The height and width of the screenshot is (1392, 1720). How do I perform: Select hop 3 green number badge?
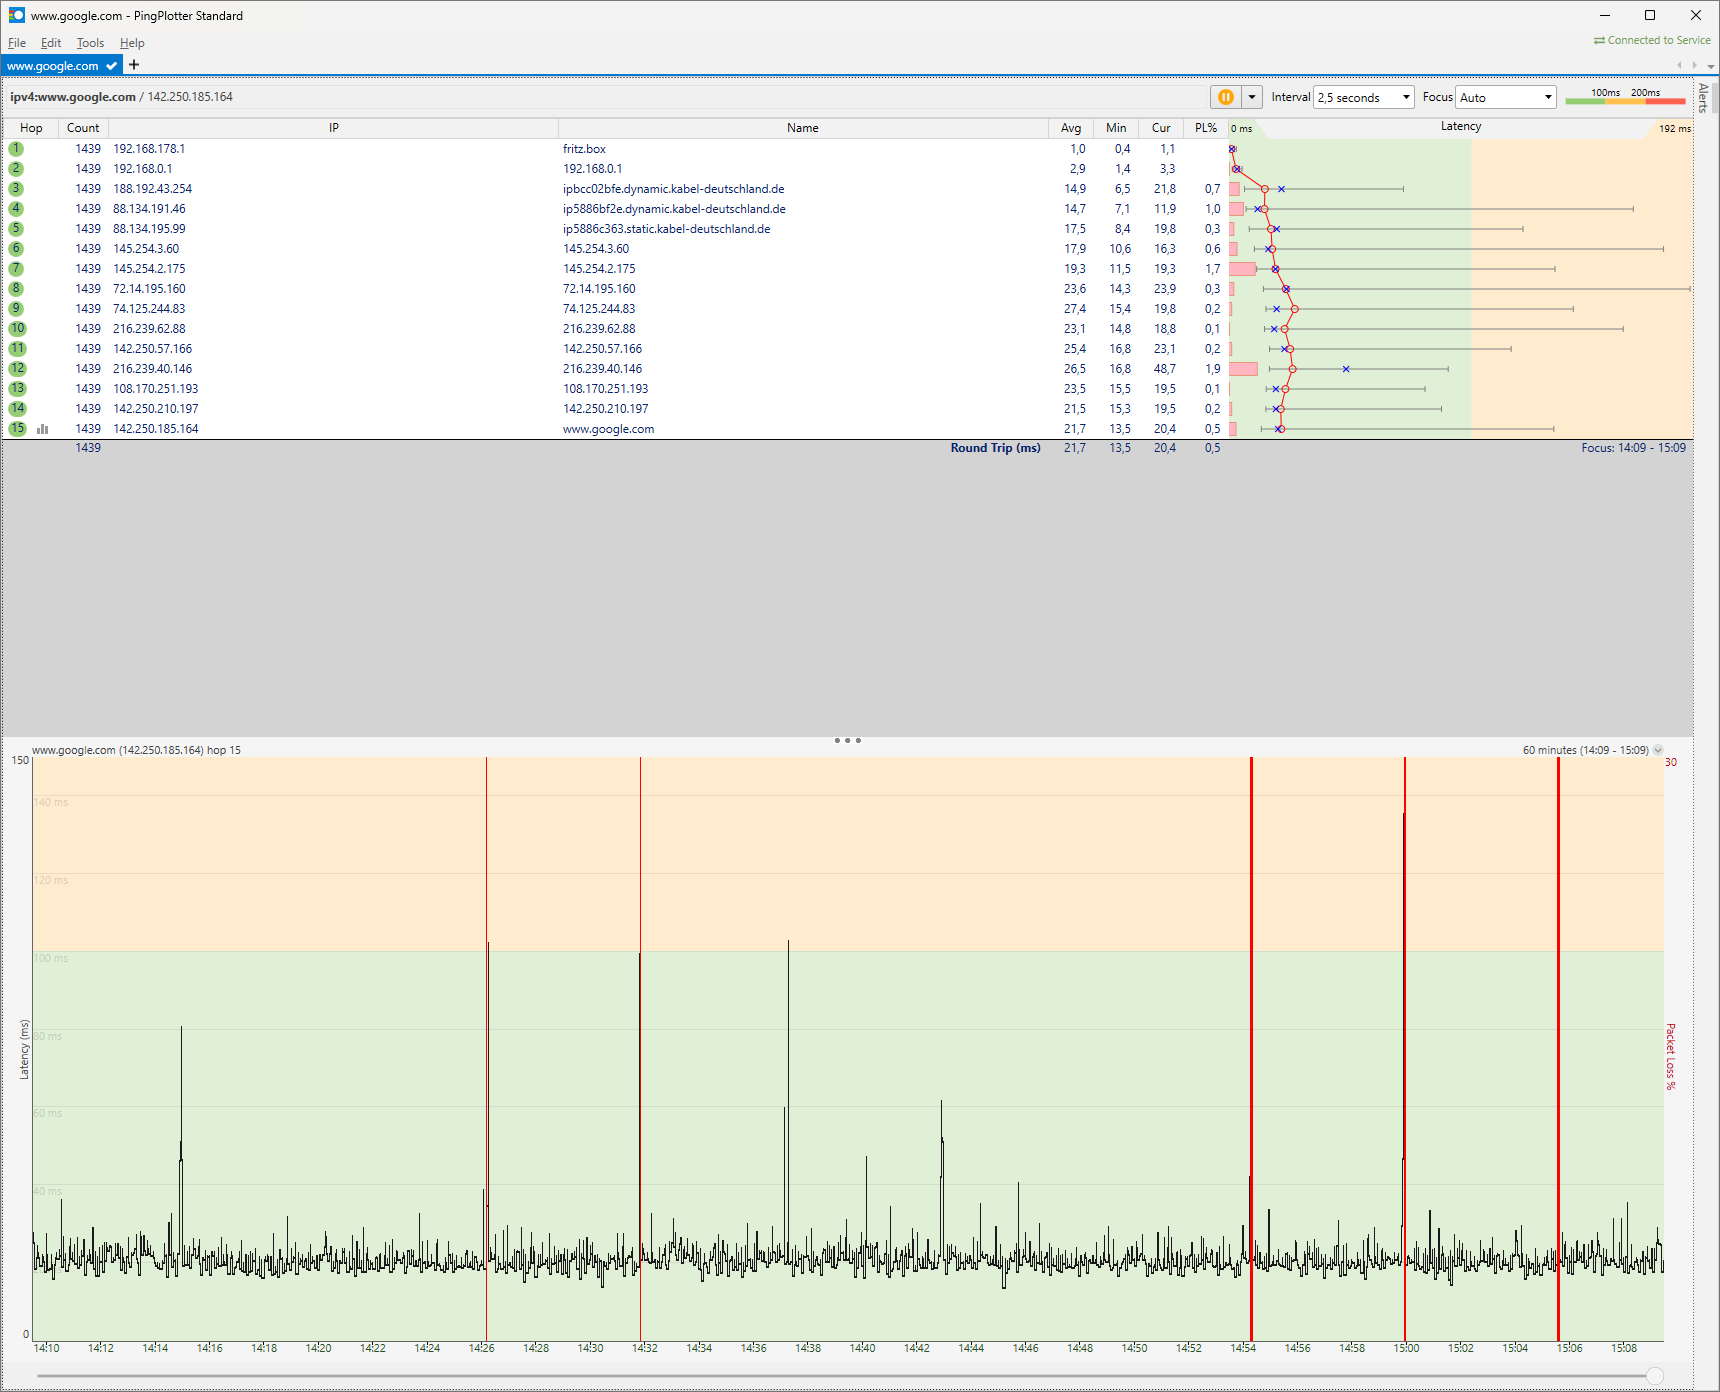point(16,189)
